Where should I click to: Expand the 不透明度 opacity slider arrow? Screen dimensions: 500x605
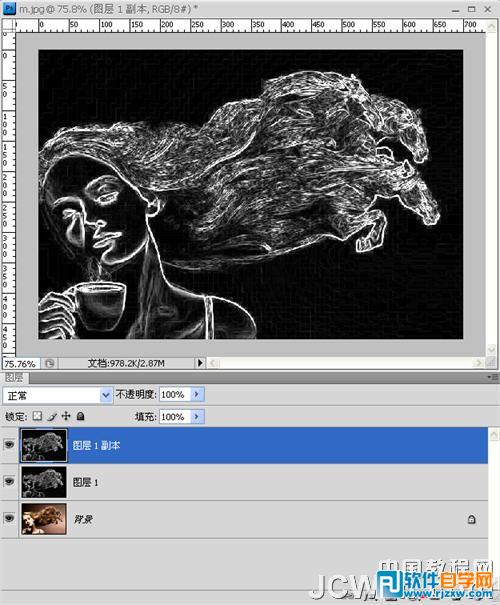point(197,394)
